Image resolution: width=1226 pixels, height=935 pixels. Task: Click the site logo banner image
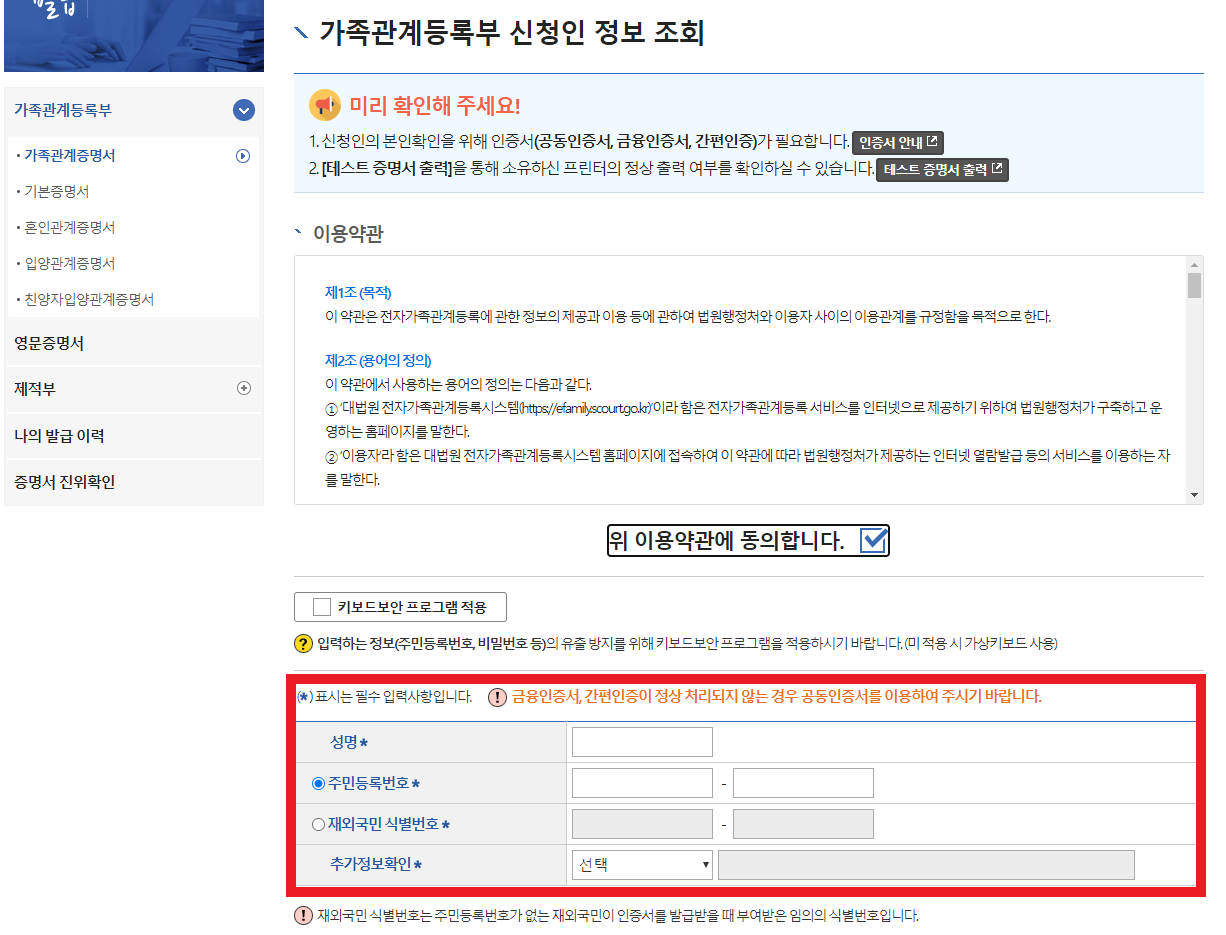[134, 36]
